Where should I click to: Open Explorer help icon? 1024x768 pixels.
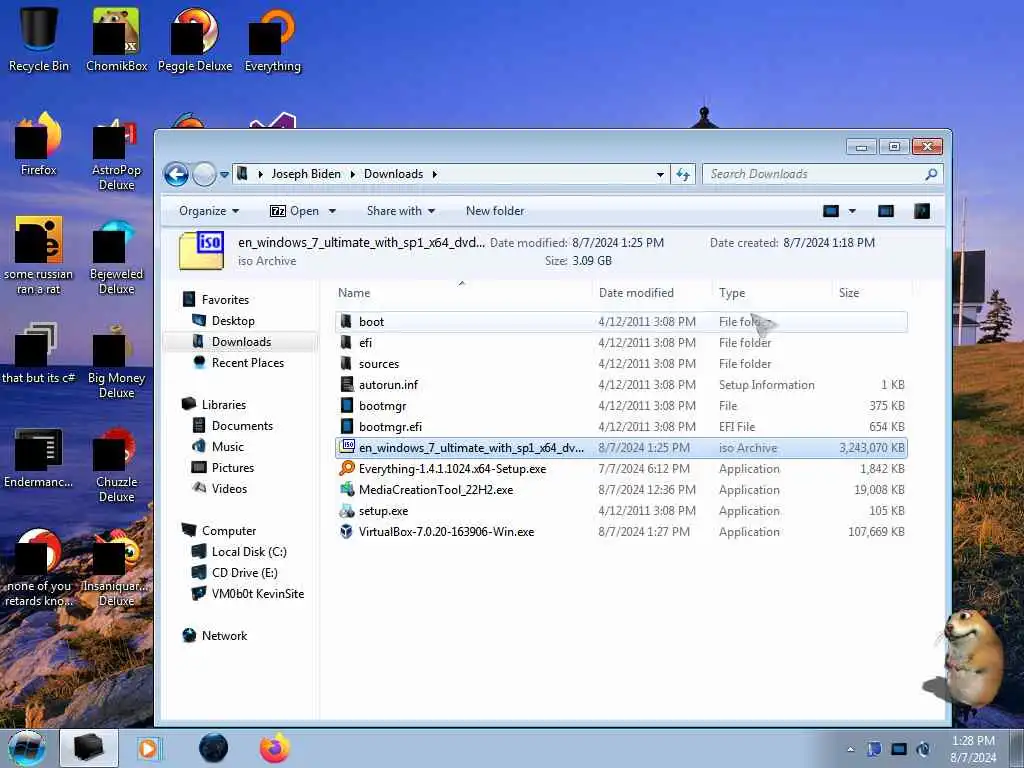coord(921,211)
